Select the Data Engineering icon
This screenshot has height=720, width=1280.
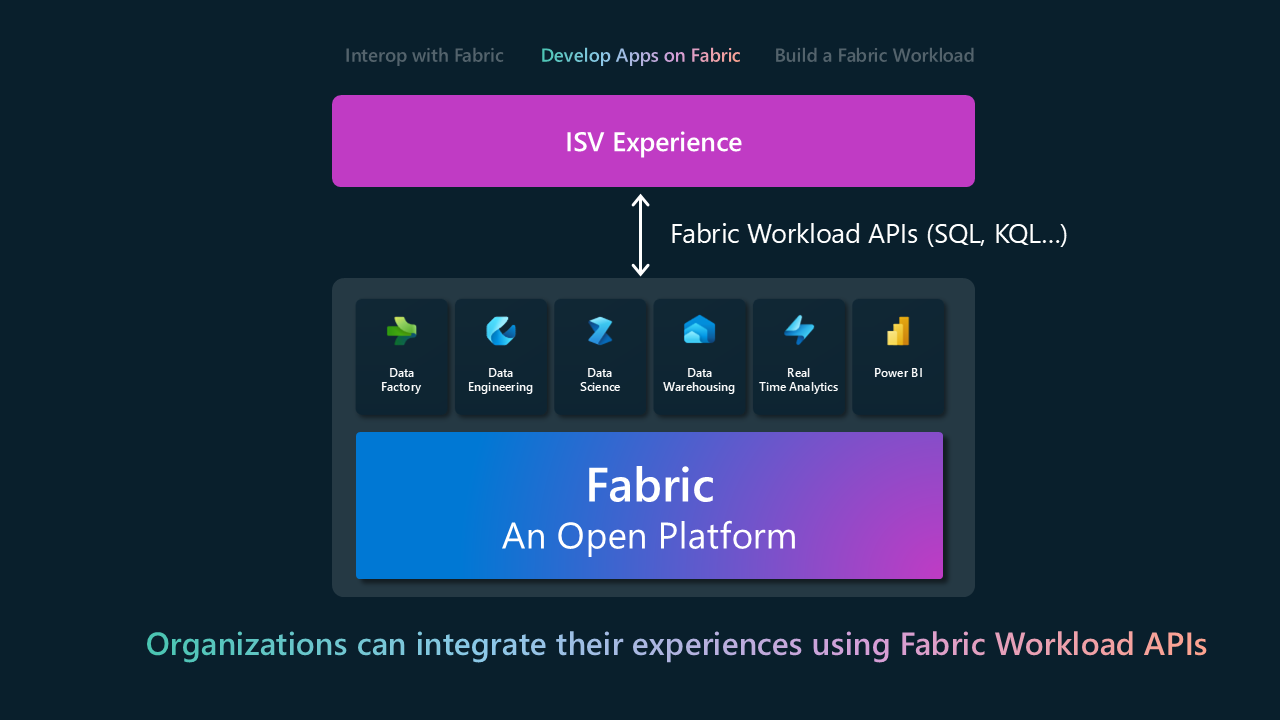click(500, 331)
